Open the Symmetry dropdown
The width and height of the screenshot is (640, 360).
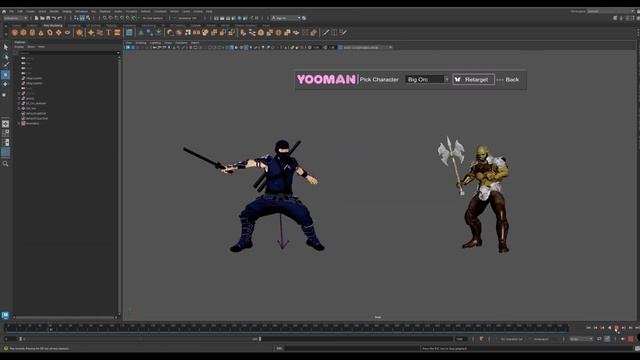coord(189,18)
